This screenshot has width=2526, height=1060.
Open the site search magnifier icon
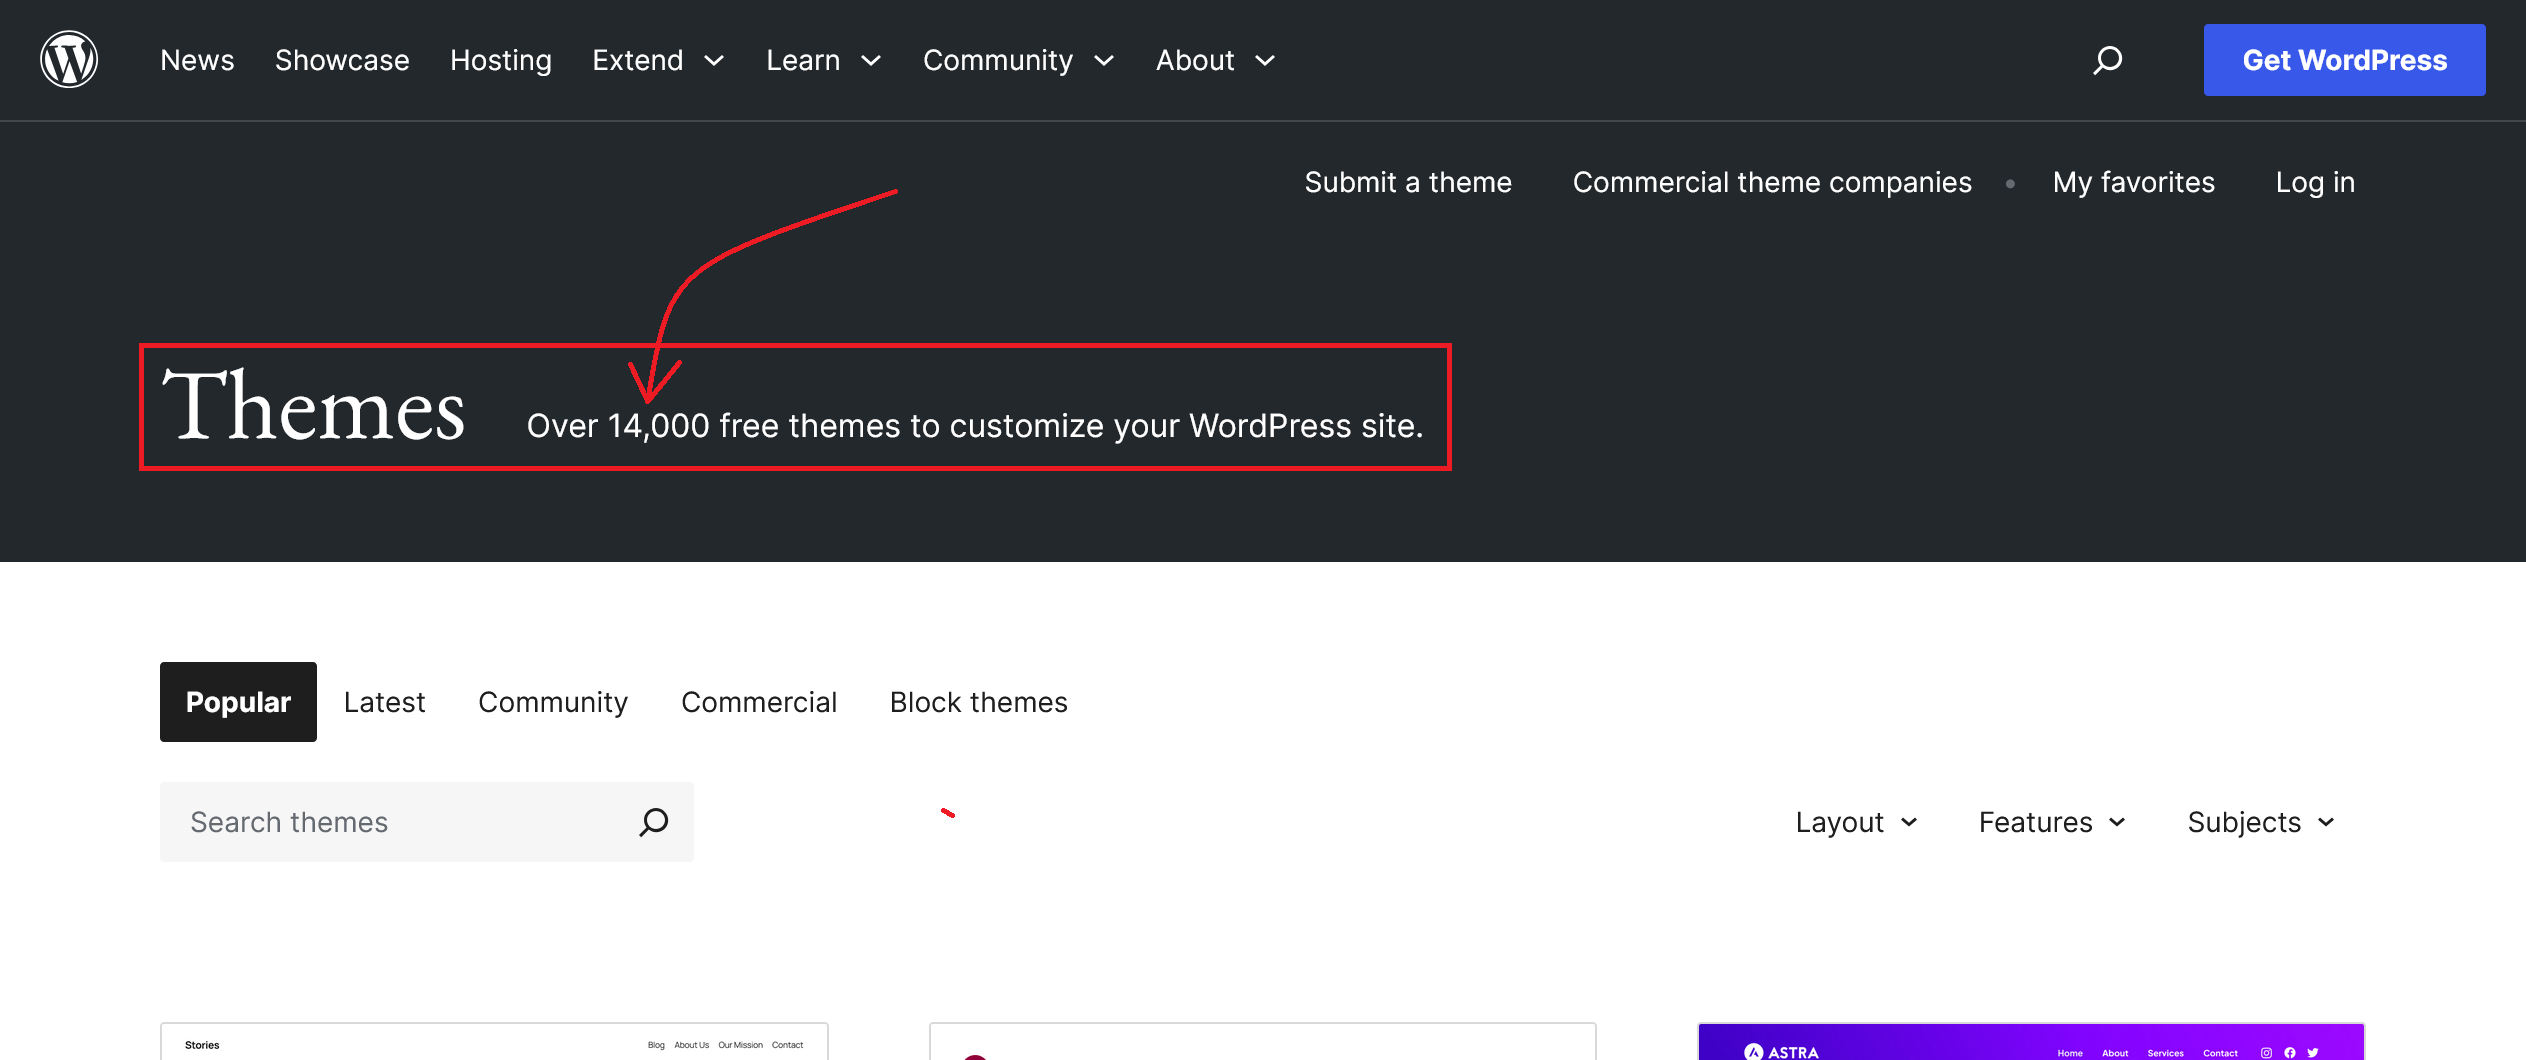click(2107, 60)
